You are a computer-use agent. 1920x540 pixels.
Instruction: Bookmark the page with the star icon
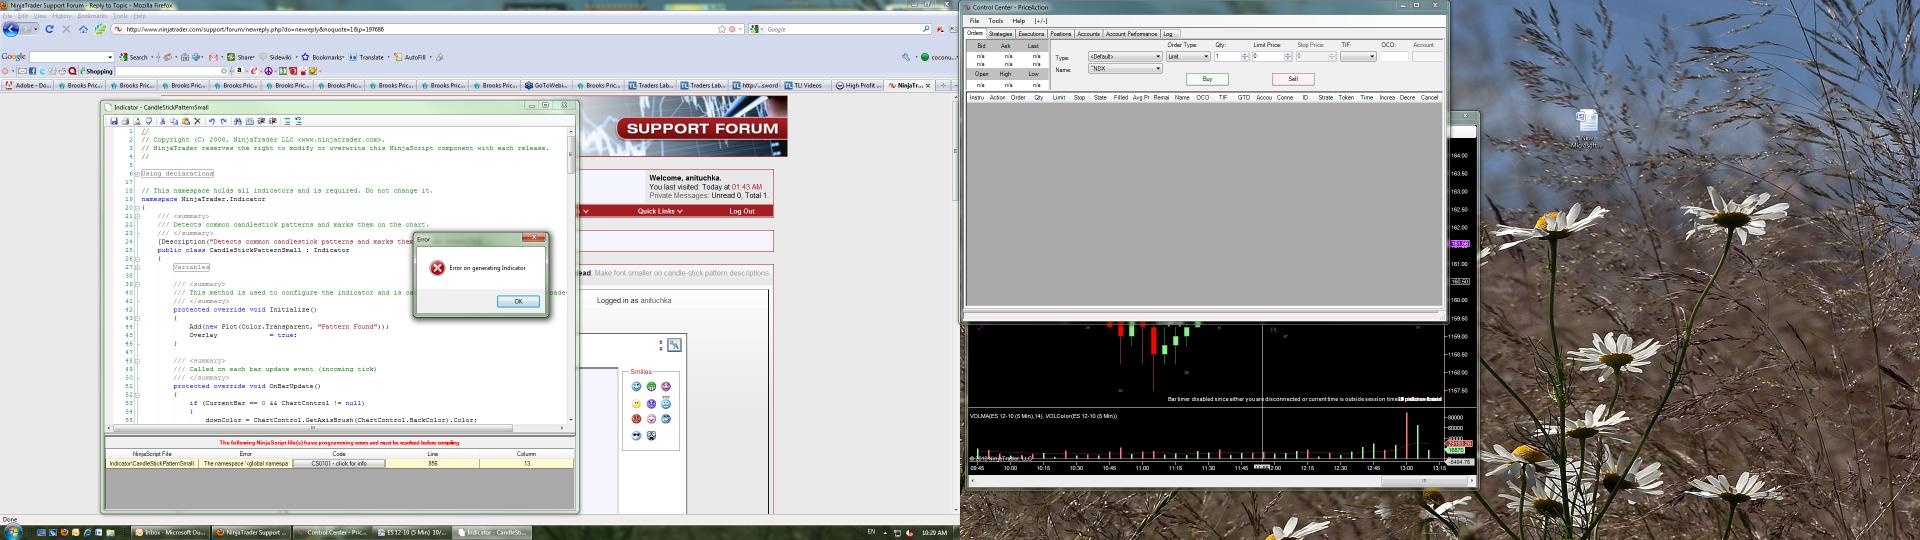[722, 29]
